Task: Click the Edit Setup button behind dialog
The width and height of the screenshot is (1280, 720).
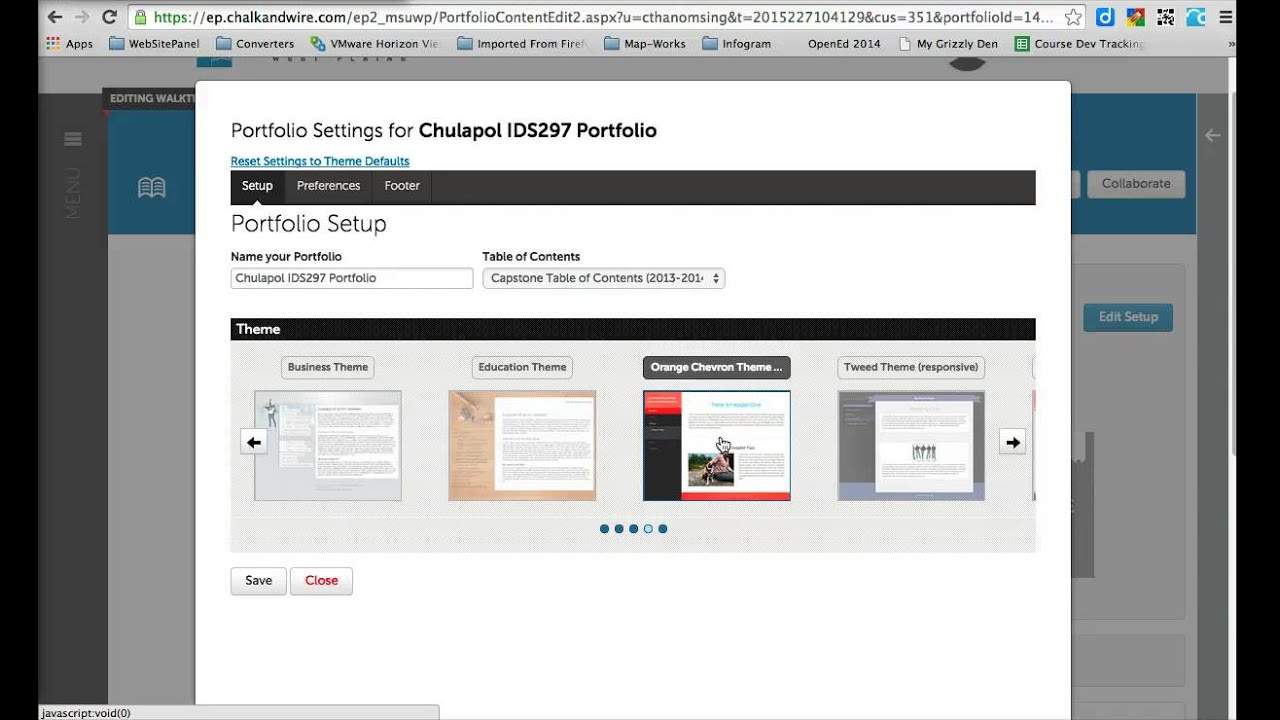Action: click(x=1128, y=317)
